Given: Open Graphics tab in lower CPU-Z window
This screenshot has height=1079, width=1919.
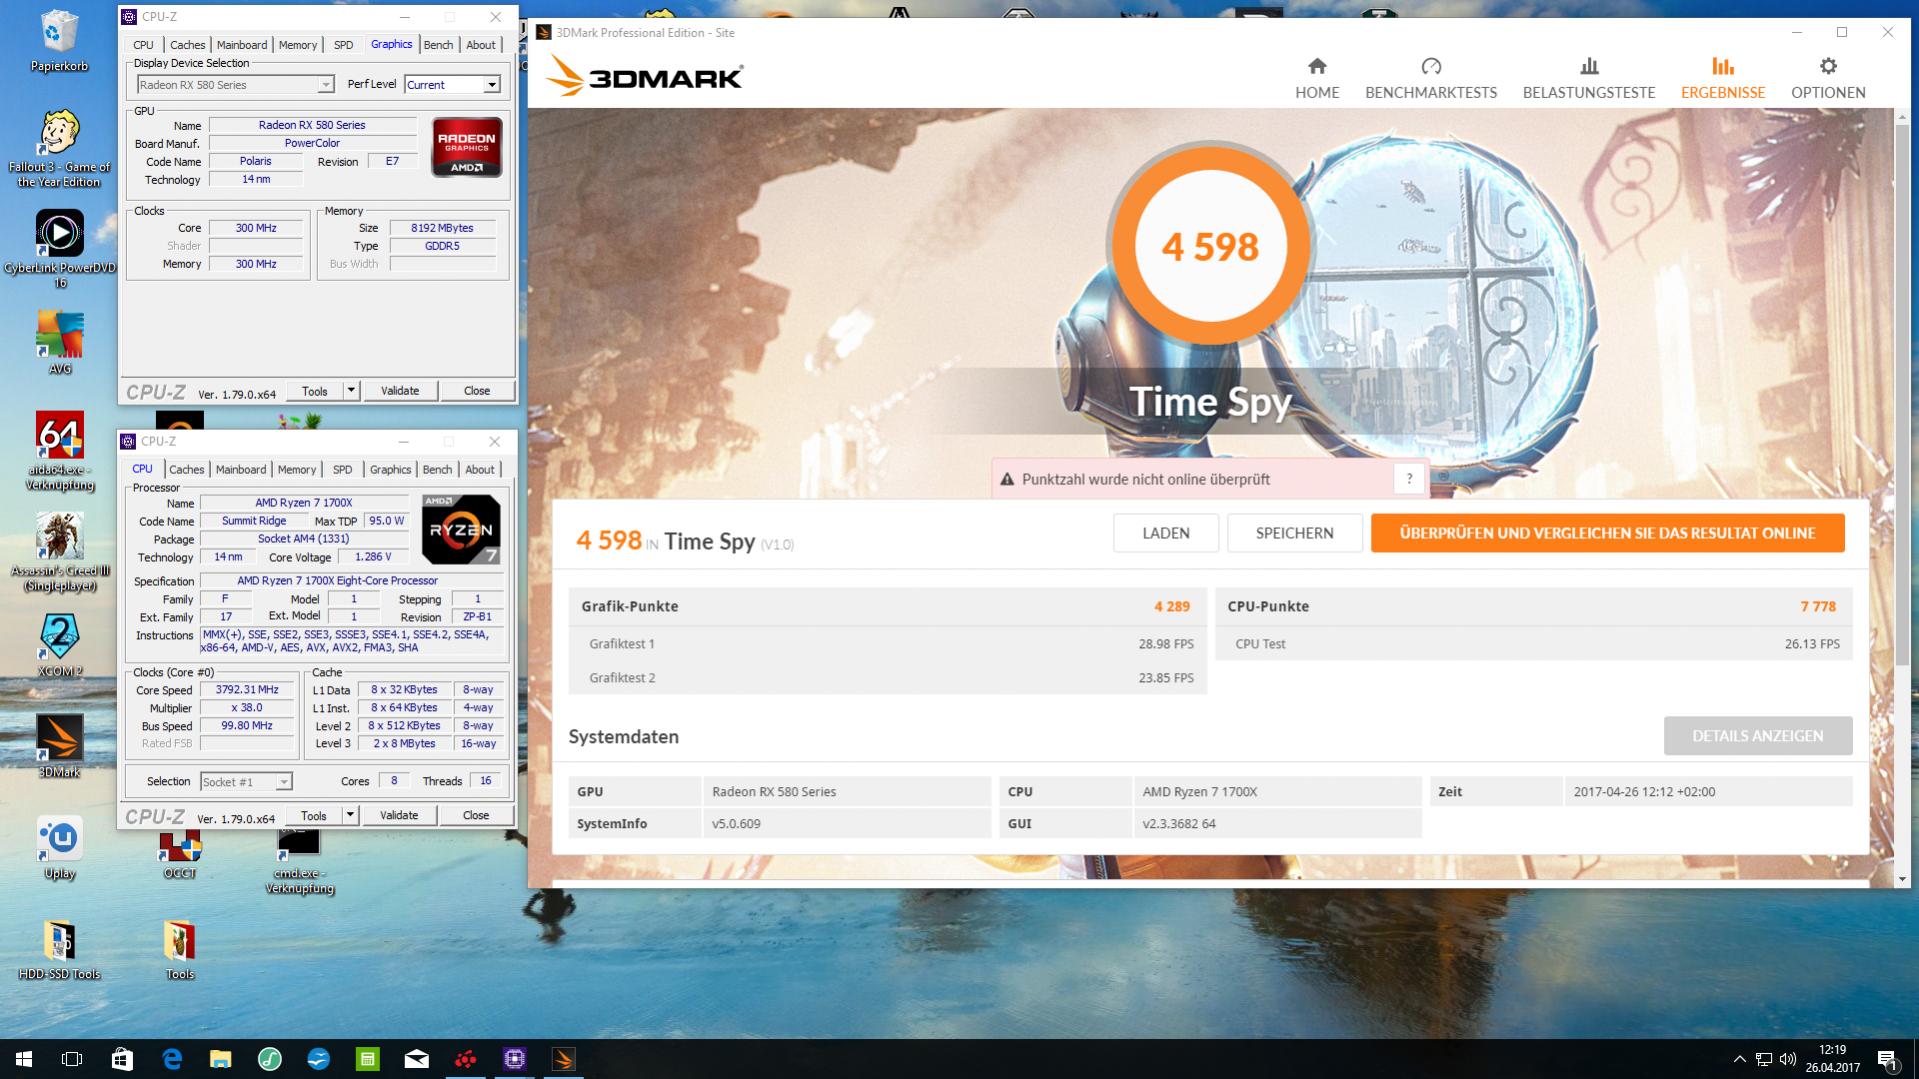Looking at the screenshot, I should pos(390,469).
